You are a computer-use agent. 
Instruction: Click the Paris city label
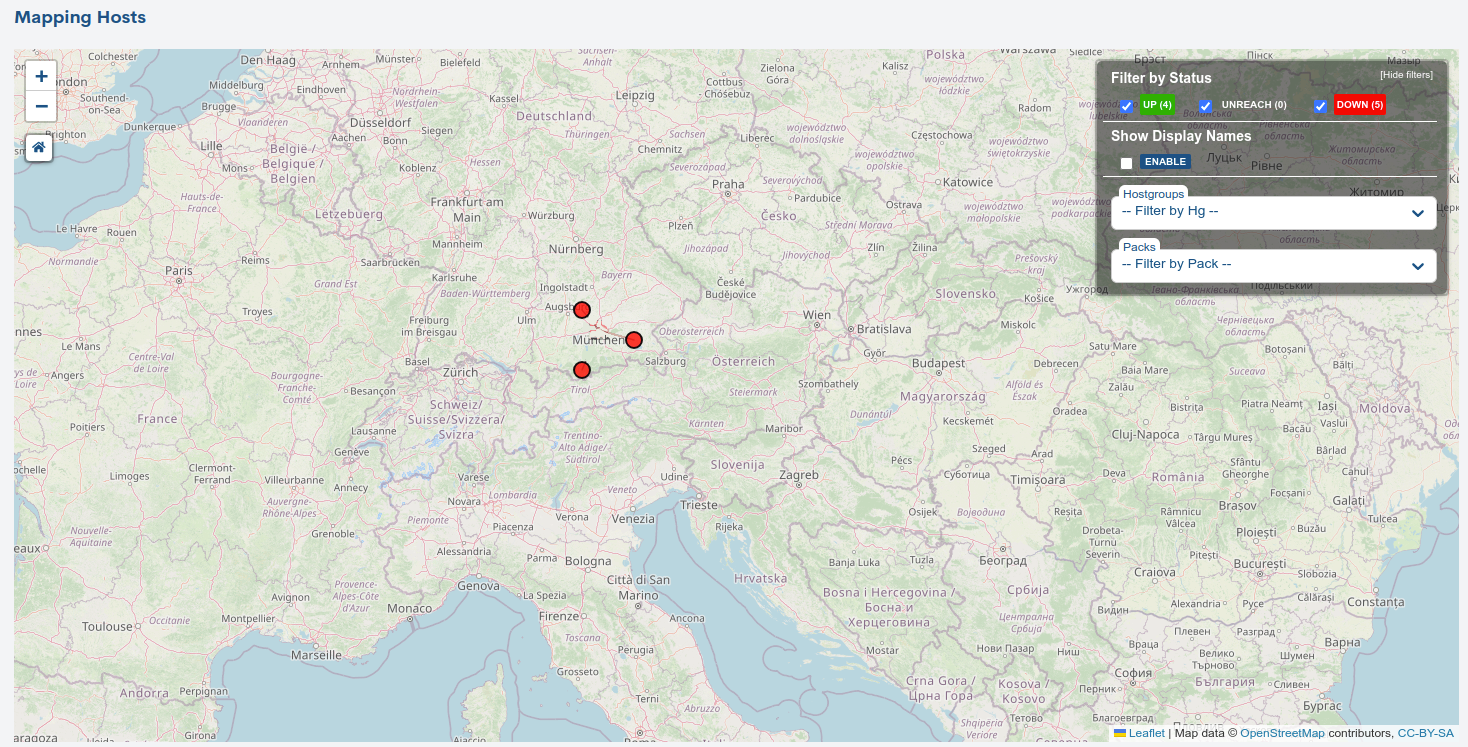pos(178,270)
